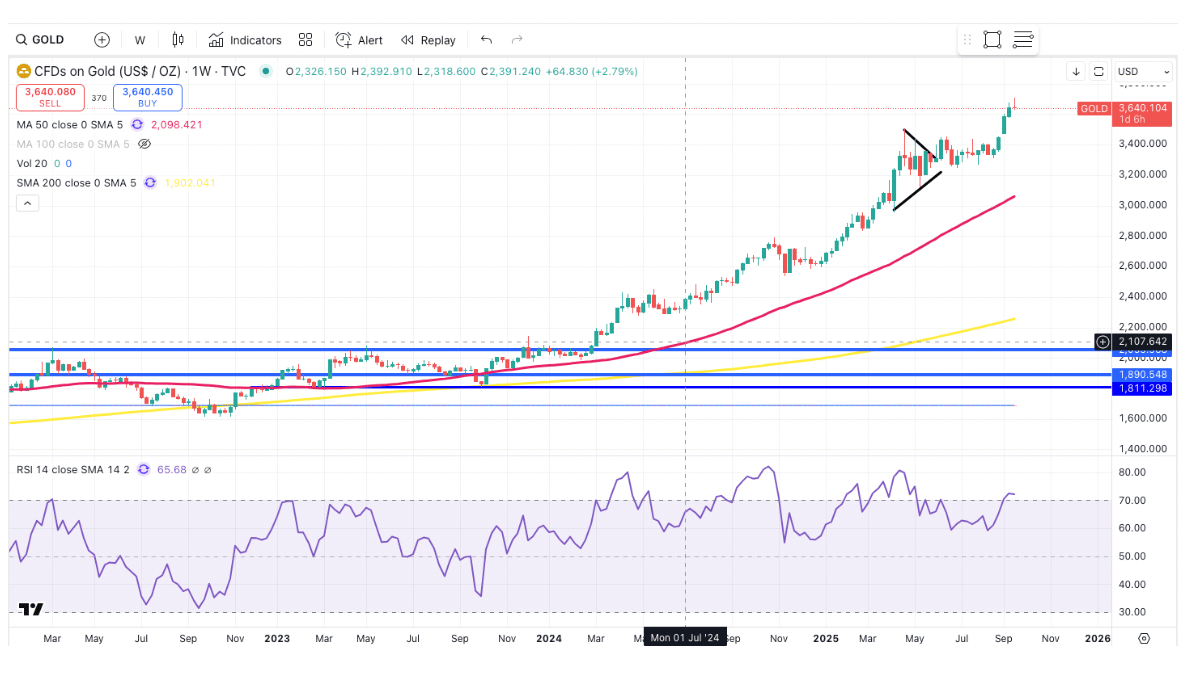Click the fullscreen frame icon near USD
Screen dimensions: 1184x682
click(x=1098, y=72)
